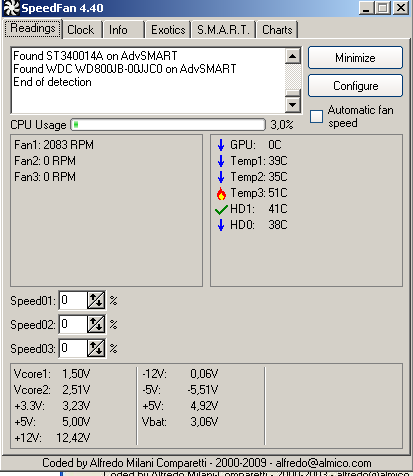Click the -12V 0,06V reading
Screen dimensions: 413x476
tap(180, 374)
